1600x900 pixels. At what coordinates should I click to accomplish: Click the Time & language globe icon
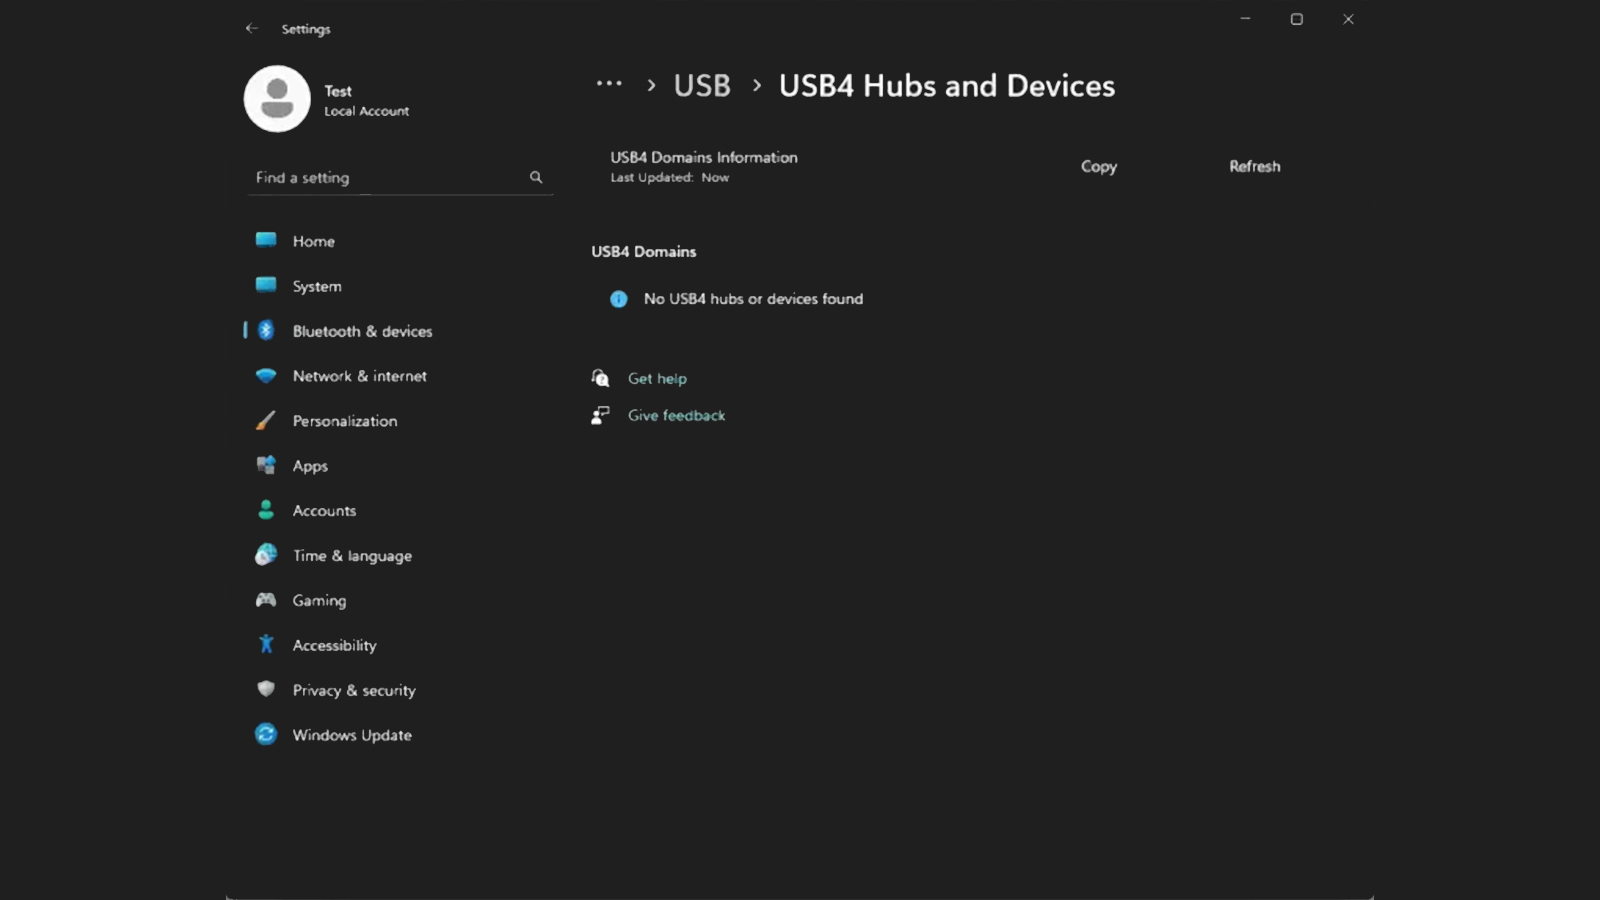click(x=266, y=555)
